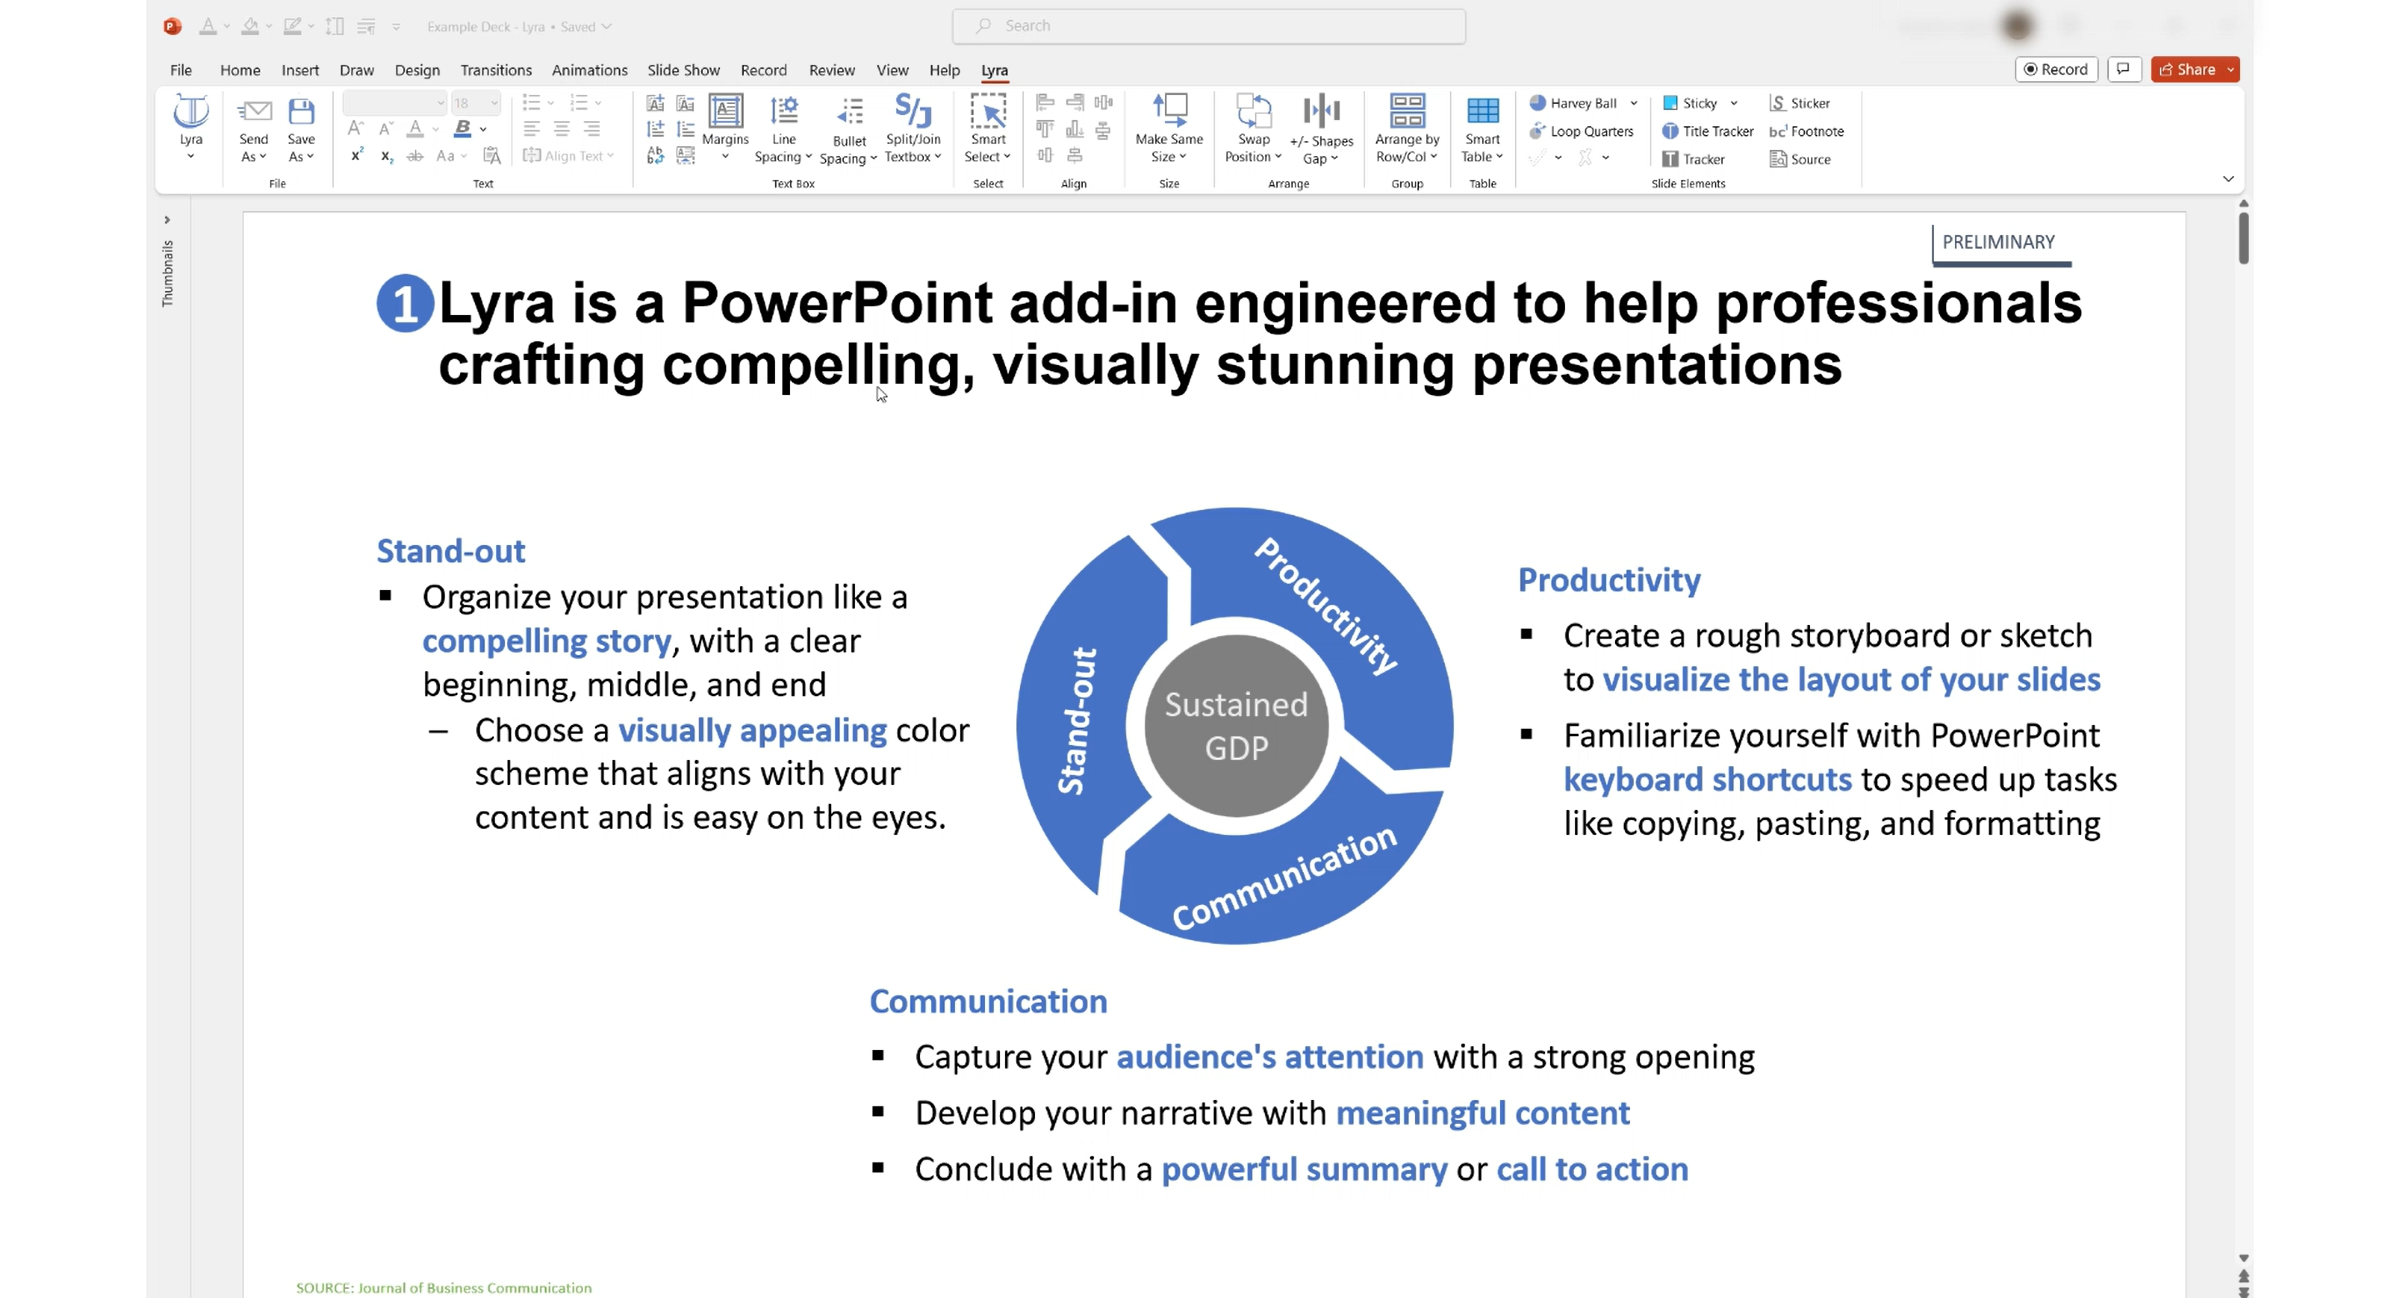Insert a Footnote element
This screenshot has width=2400, height=1298.
[x=1806, y=131]
